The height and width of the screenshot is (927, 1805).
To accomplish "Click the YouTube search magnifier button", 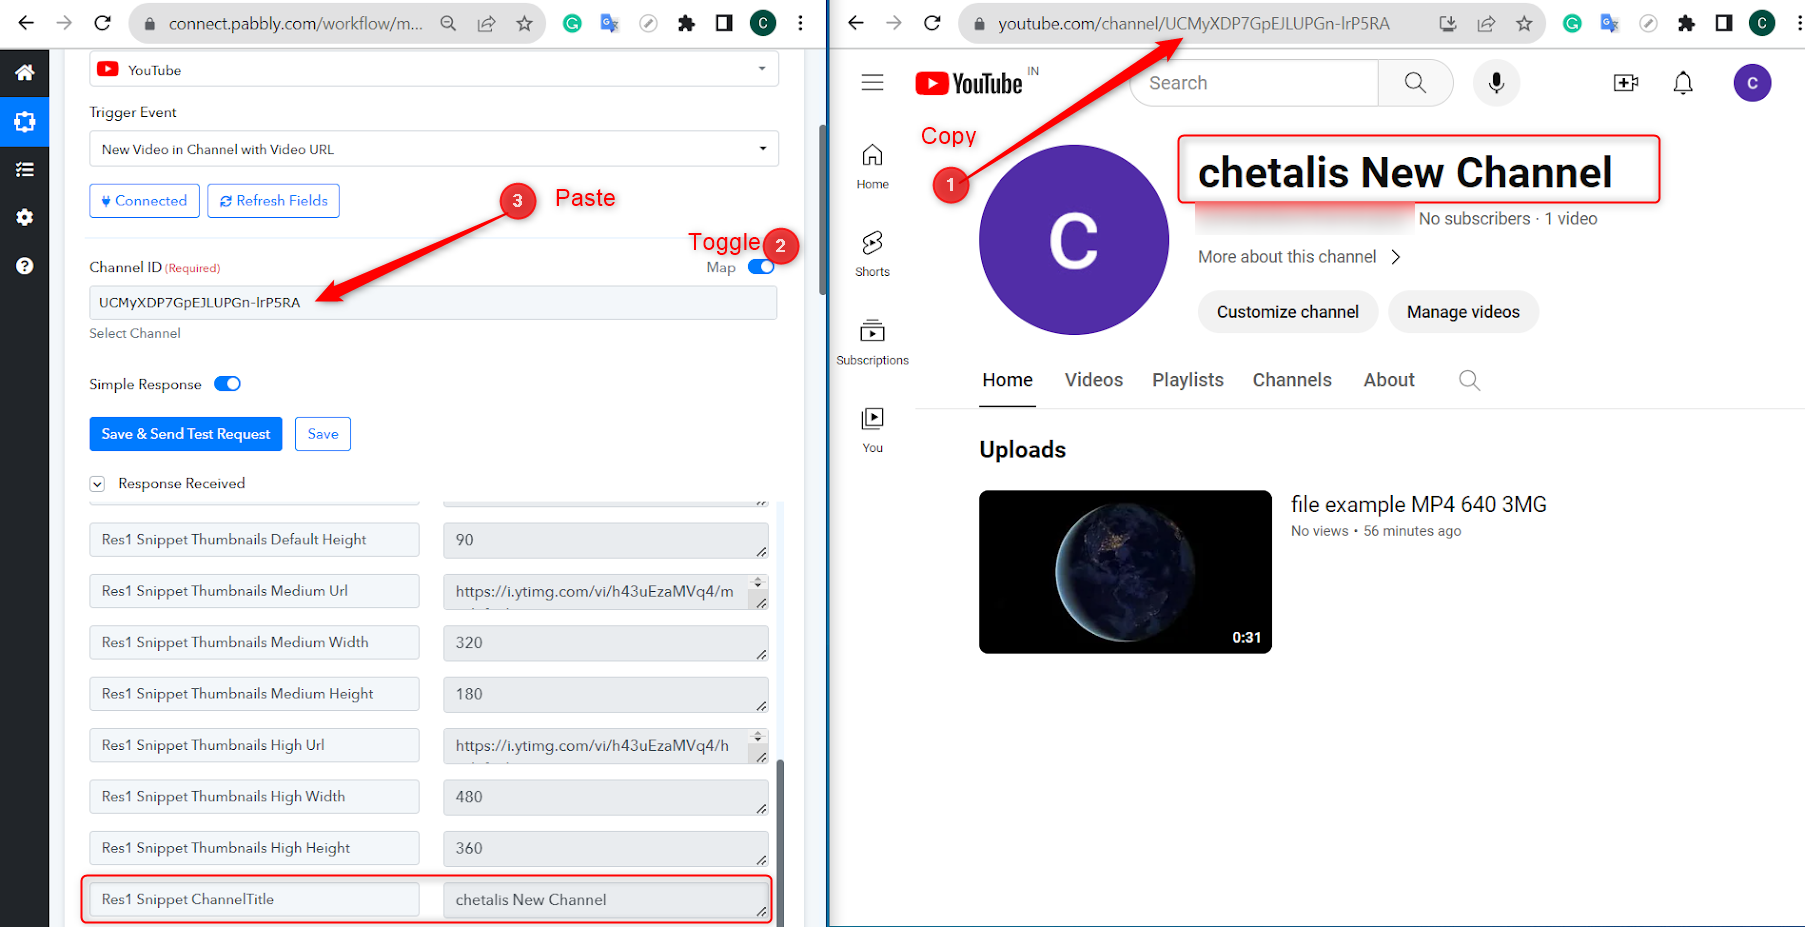I will pos(1415,83).
